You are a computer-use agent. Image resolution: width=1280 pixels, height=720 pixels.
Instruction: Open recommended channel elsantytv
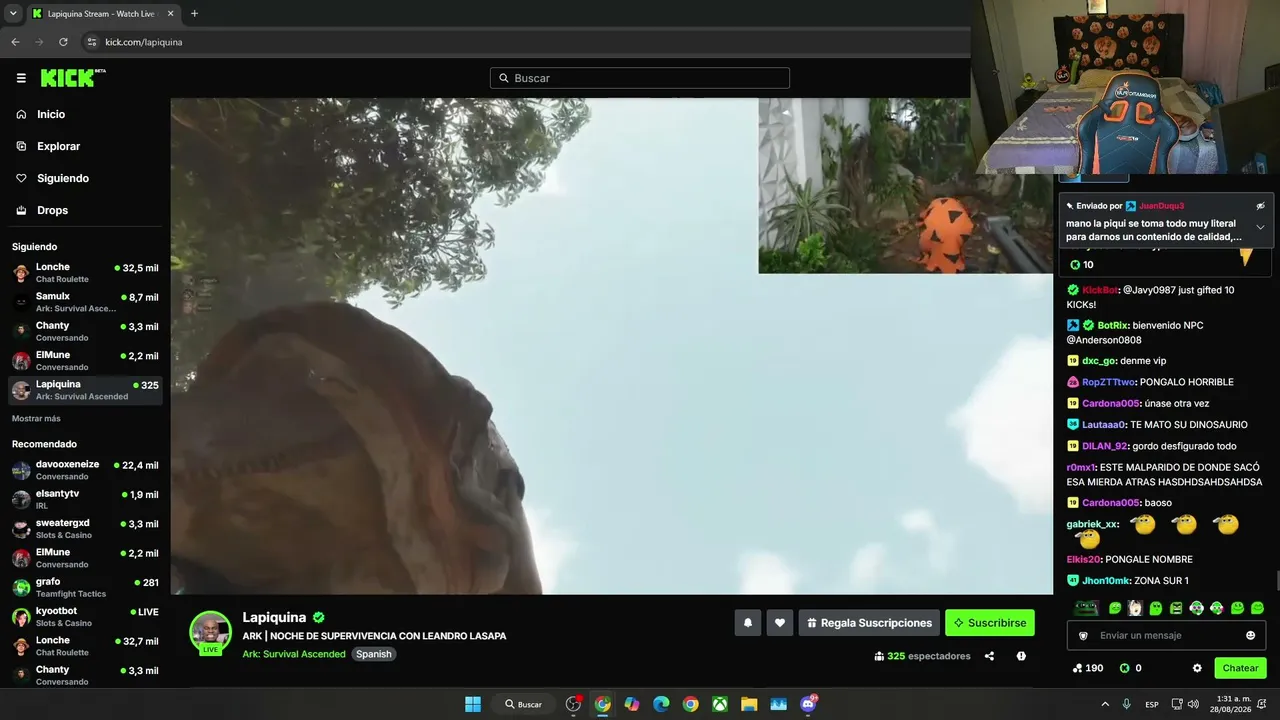pos(86,499)
